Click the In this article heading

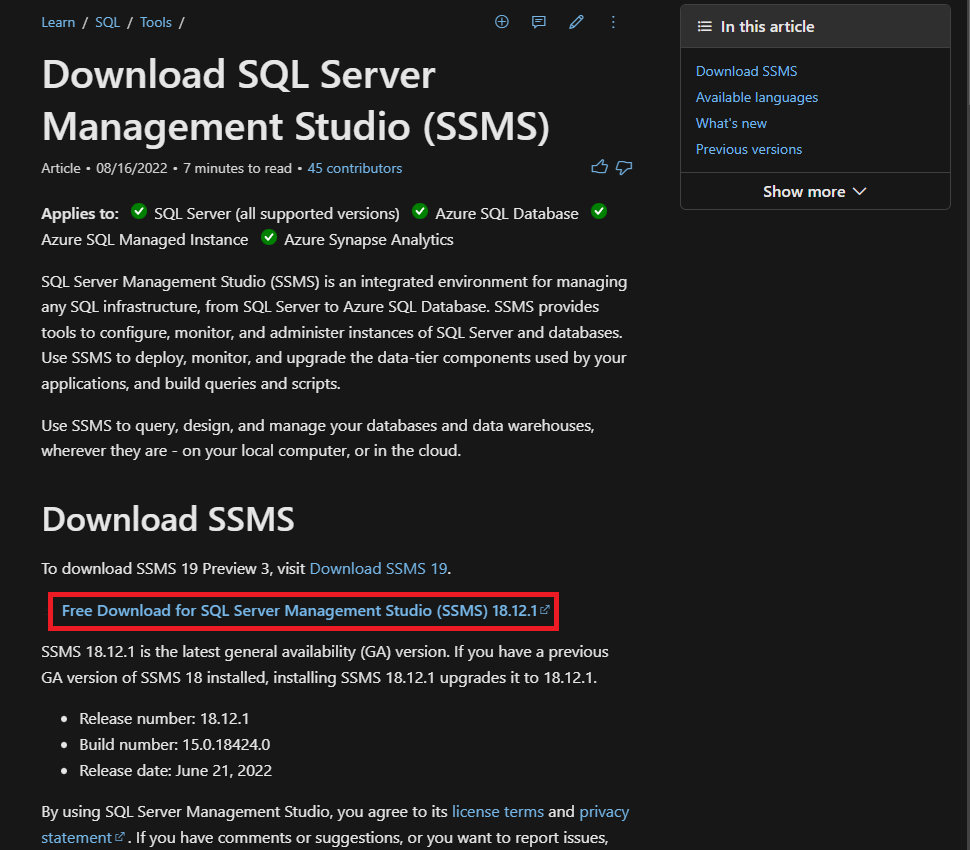click(767, 27)
